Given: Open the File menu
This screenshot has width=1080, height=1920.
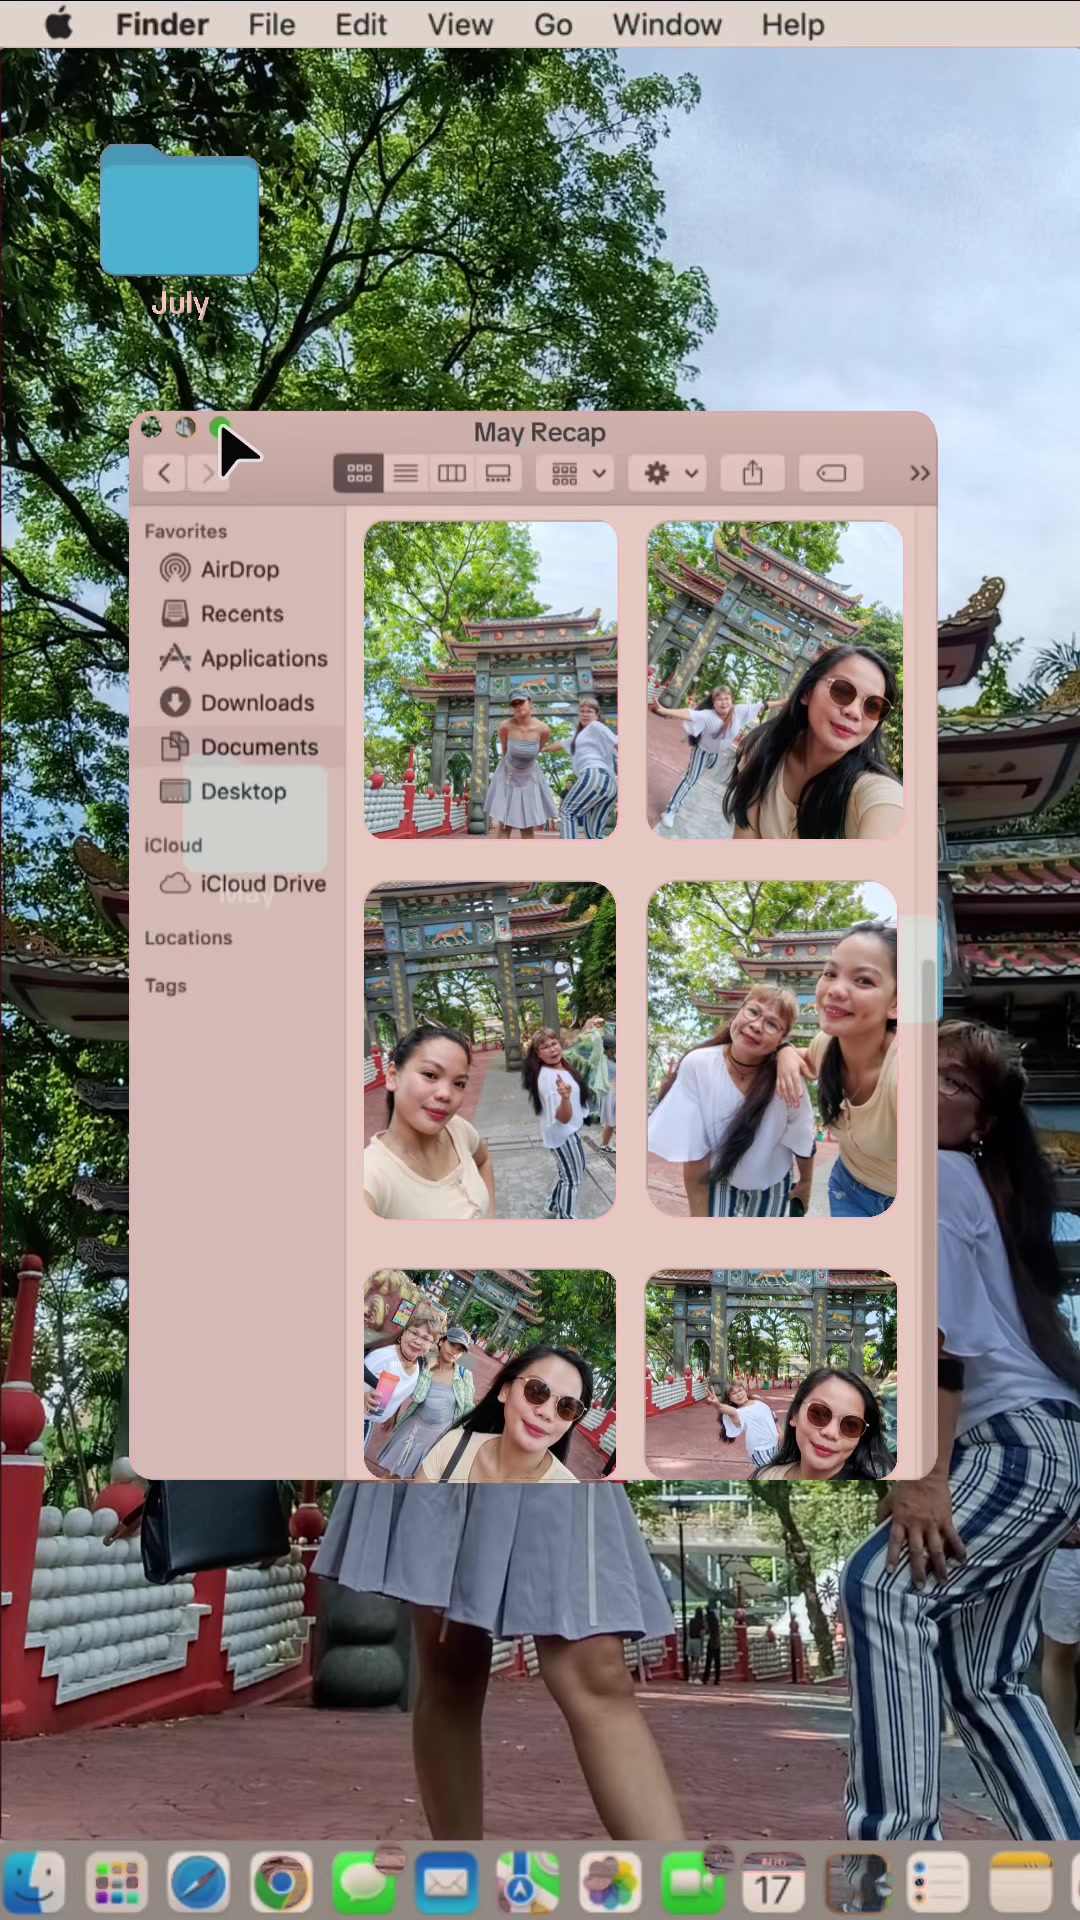Looking at the screenshot, I should coord(271,24).
